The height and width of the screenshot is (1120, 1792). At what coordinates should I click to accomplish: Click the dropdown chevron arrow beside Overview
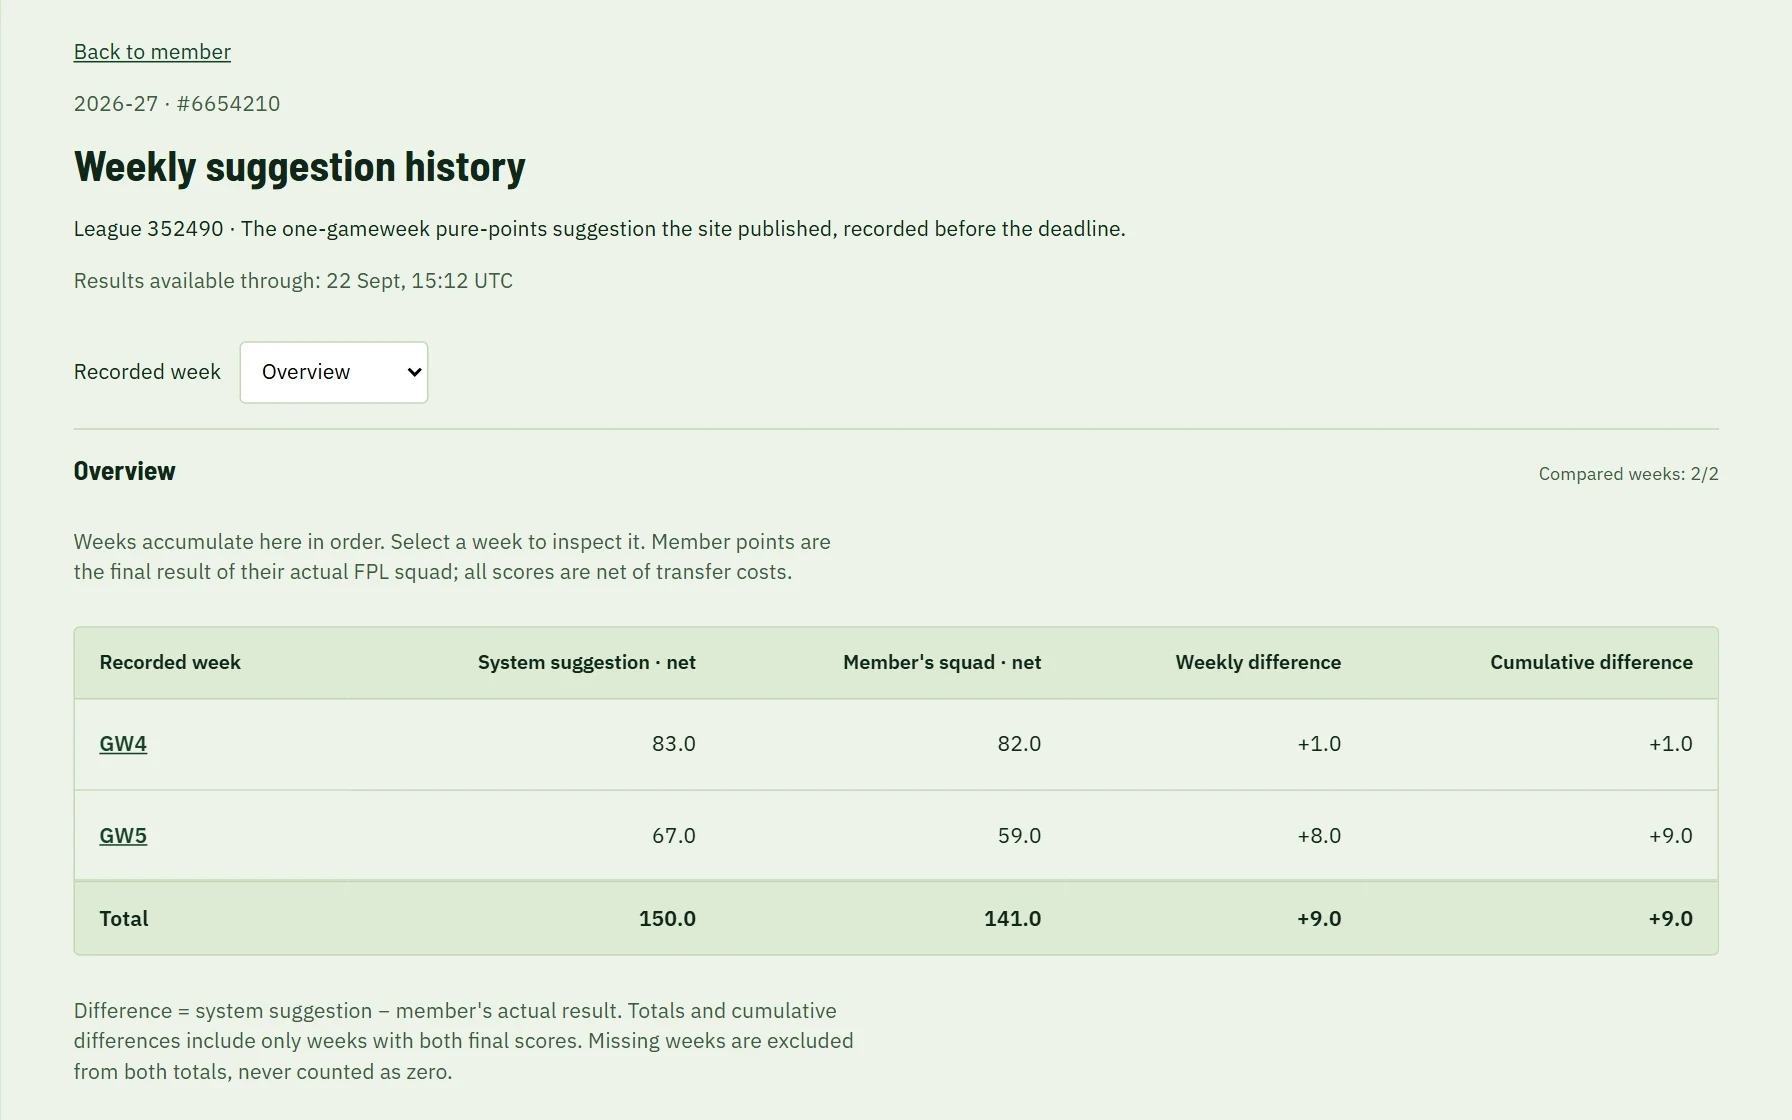414,372
